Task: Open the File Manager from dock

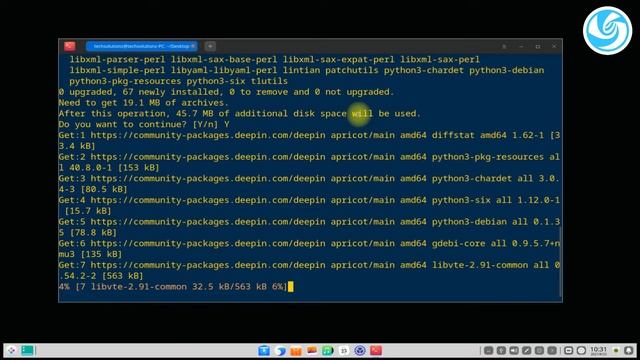Action: pos(264,350)
